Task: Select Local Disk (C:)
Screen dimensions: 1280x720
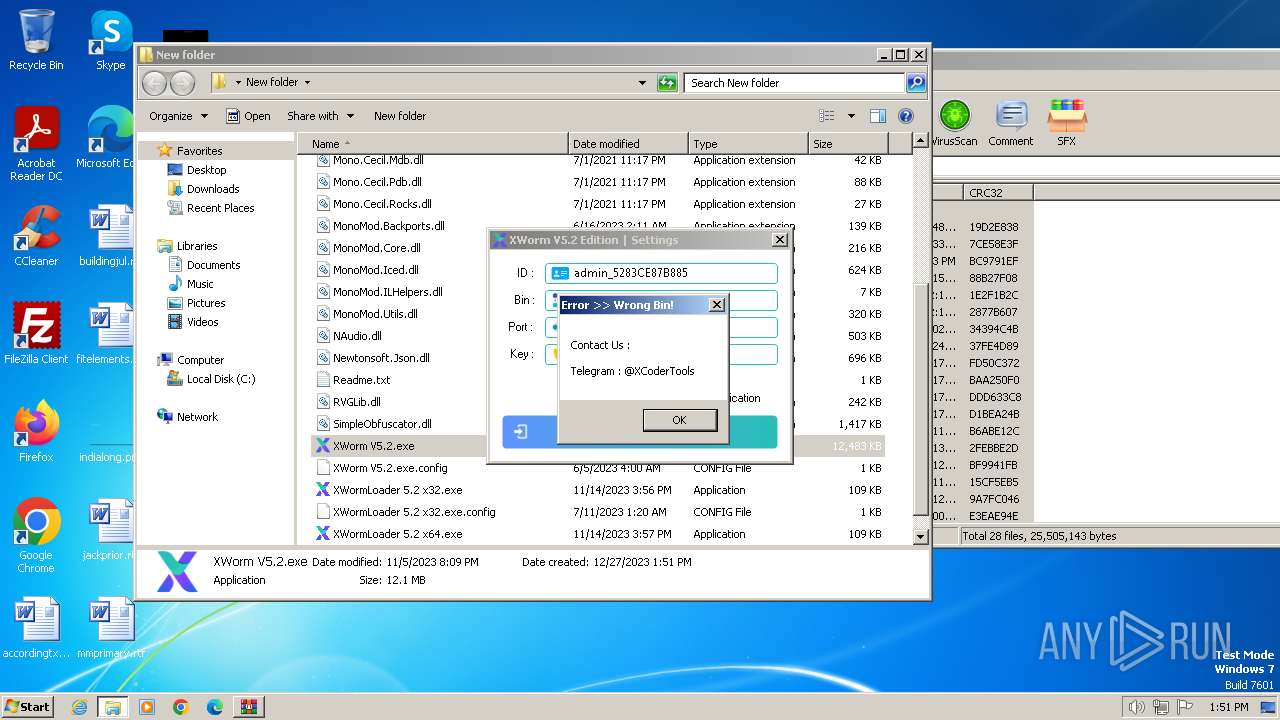Action: tap(220, 379)
